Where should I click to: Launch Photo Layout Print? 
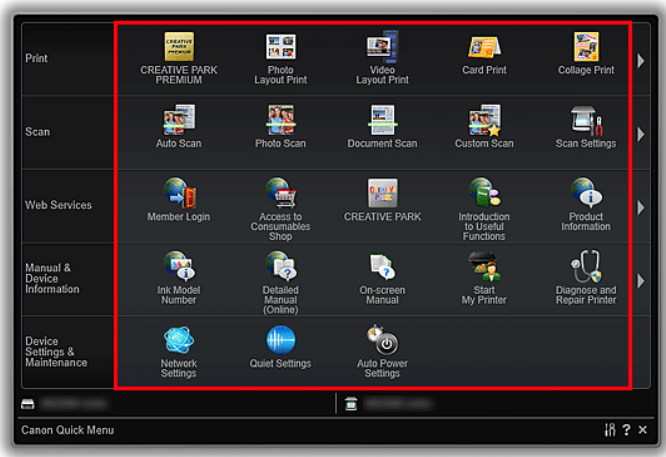click(280, 48)
